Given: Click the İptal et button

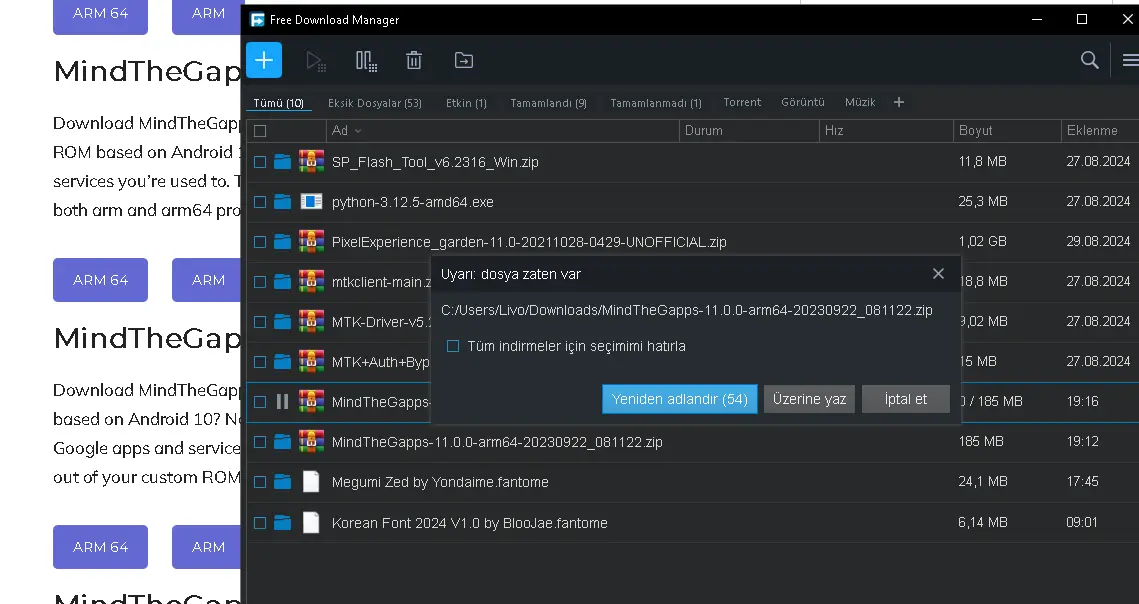Looking at the screenshot, I should coord(906,399).
